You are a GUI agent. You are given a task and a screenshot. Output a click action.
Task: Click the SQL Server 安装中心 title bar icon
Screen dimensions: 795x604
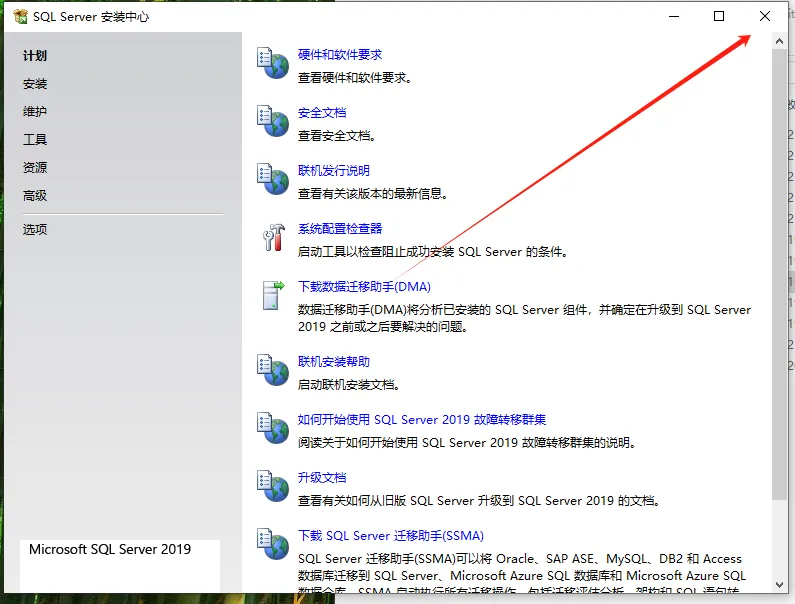click(20, 17)
